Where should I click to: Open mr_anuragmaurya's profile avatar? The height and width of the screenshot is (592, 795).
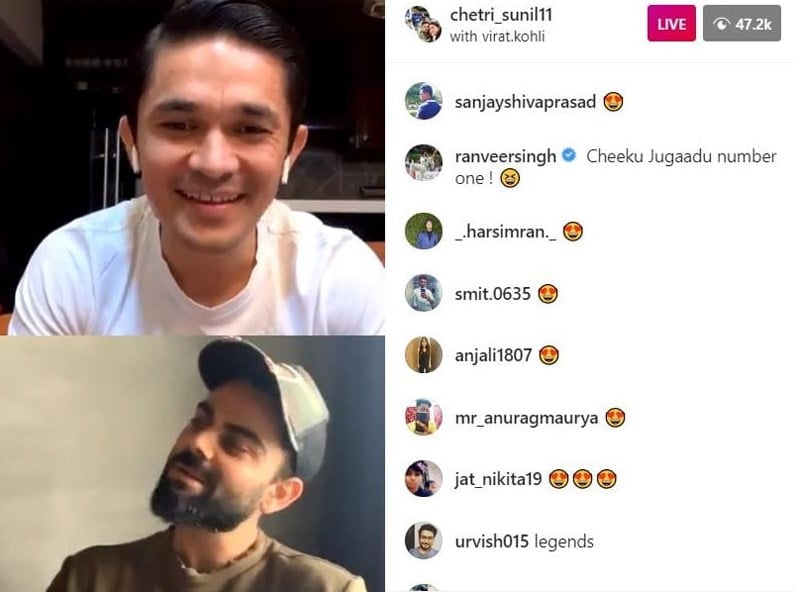(x=423, y=417)
